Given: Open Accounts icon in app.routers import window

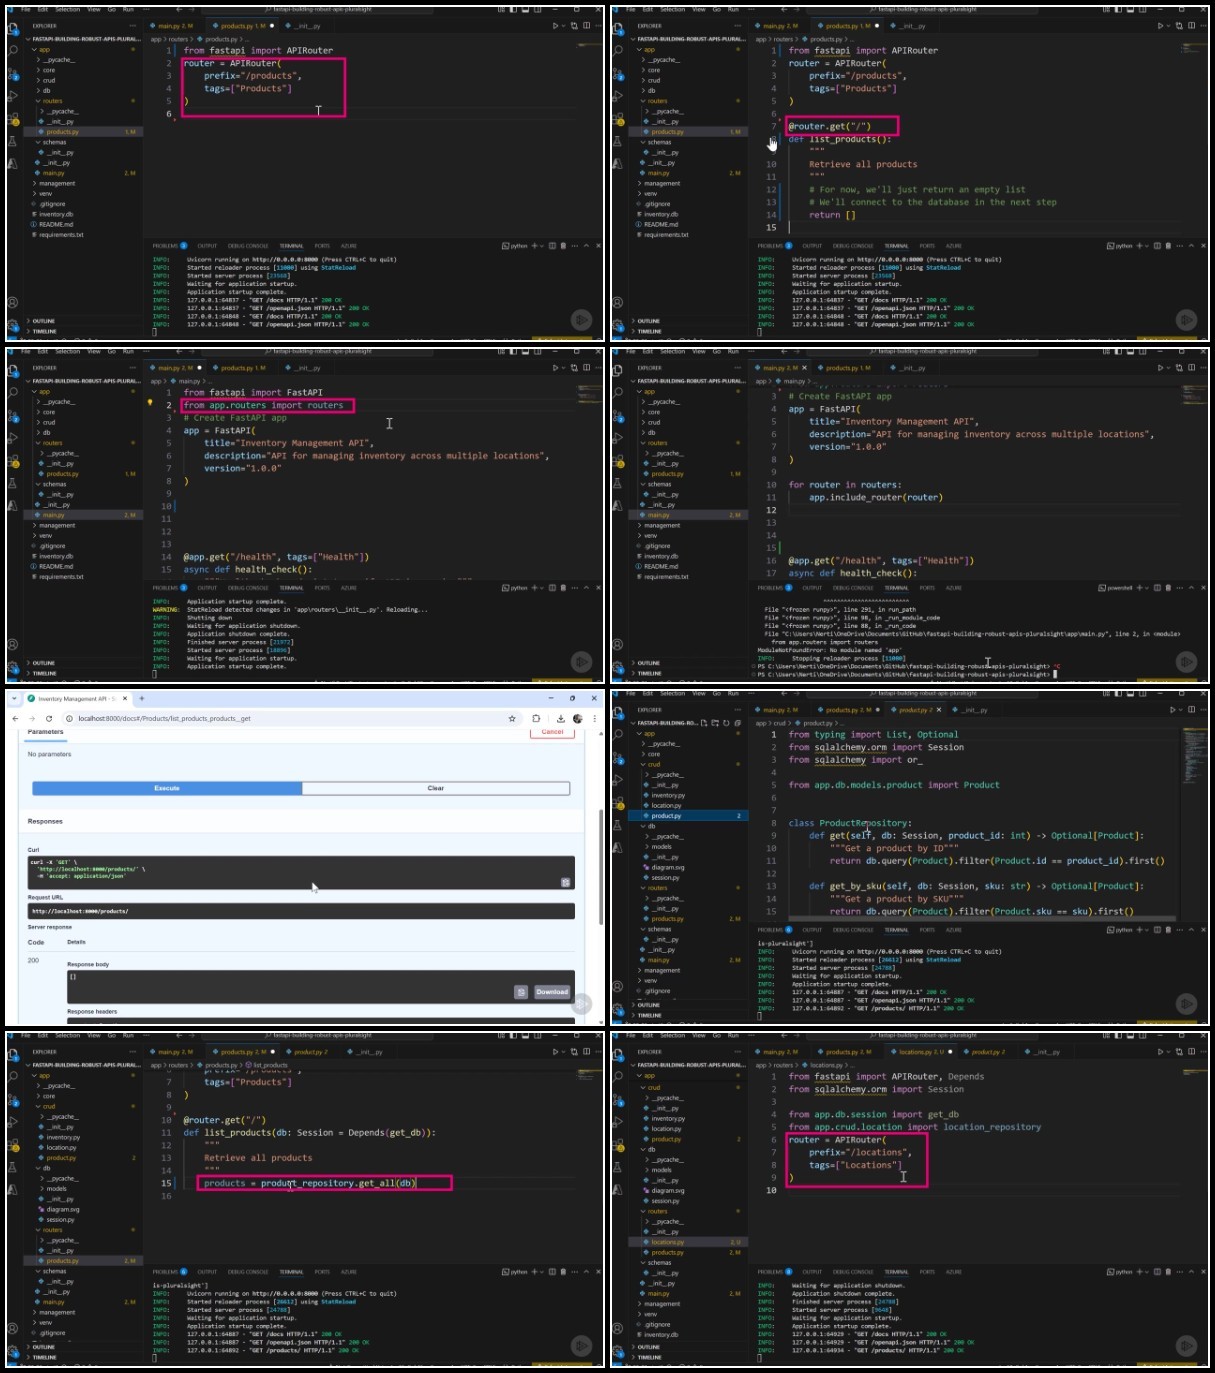Looking at the screenshot, I should pyautogui.click(x=13, y=644).
